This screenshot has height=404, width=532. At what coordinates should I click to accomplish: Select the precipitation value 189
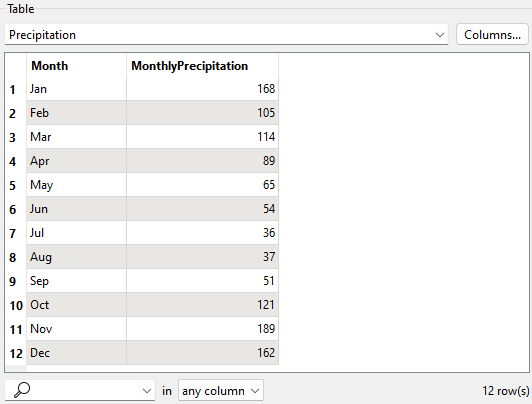[x=203, y=329]
